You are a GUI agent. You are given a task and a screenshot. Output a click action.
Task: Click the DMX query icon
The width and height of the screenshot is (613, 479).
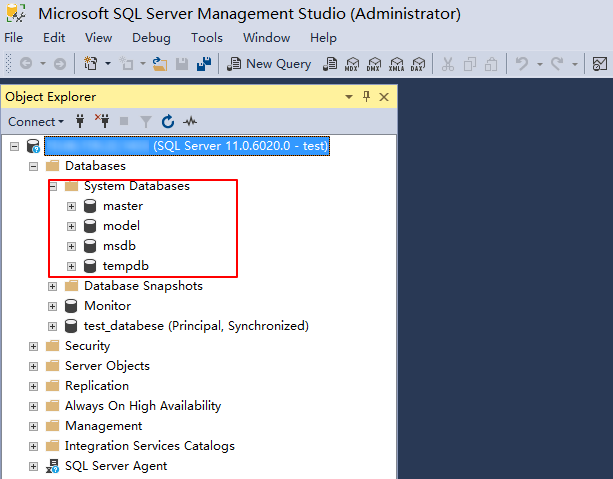[x=374, y=64]
